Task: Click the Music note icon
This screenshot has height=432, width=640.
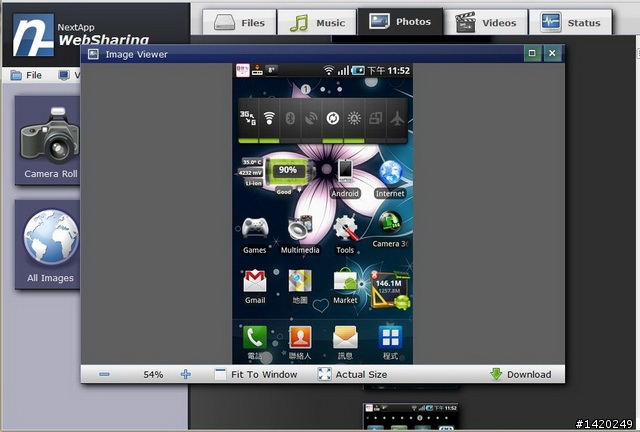Action: [299, 23]
